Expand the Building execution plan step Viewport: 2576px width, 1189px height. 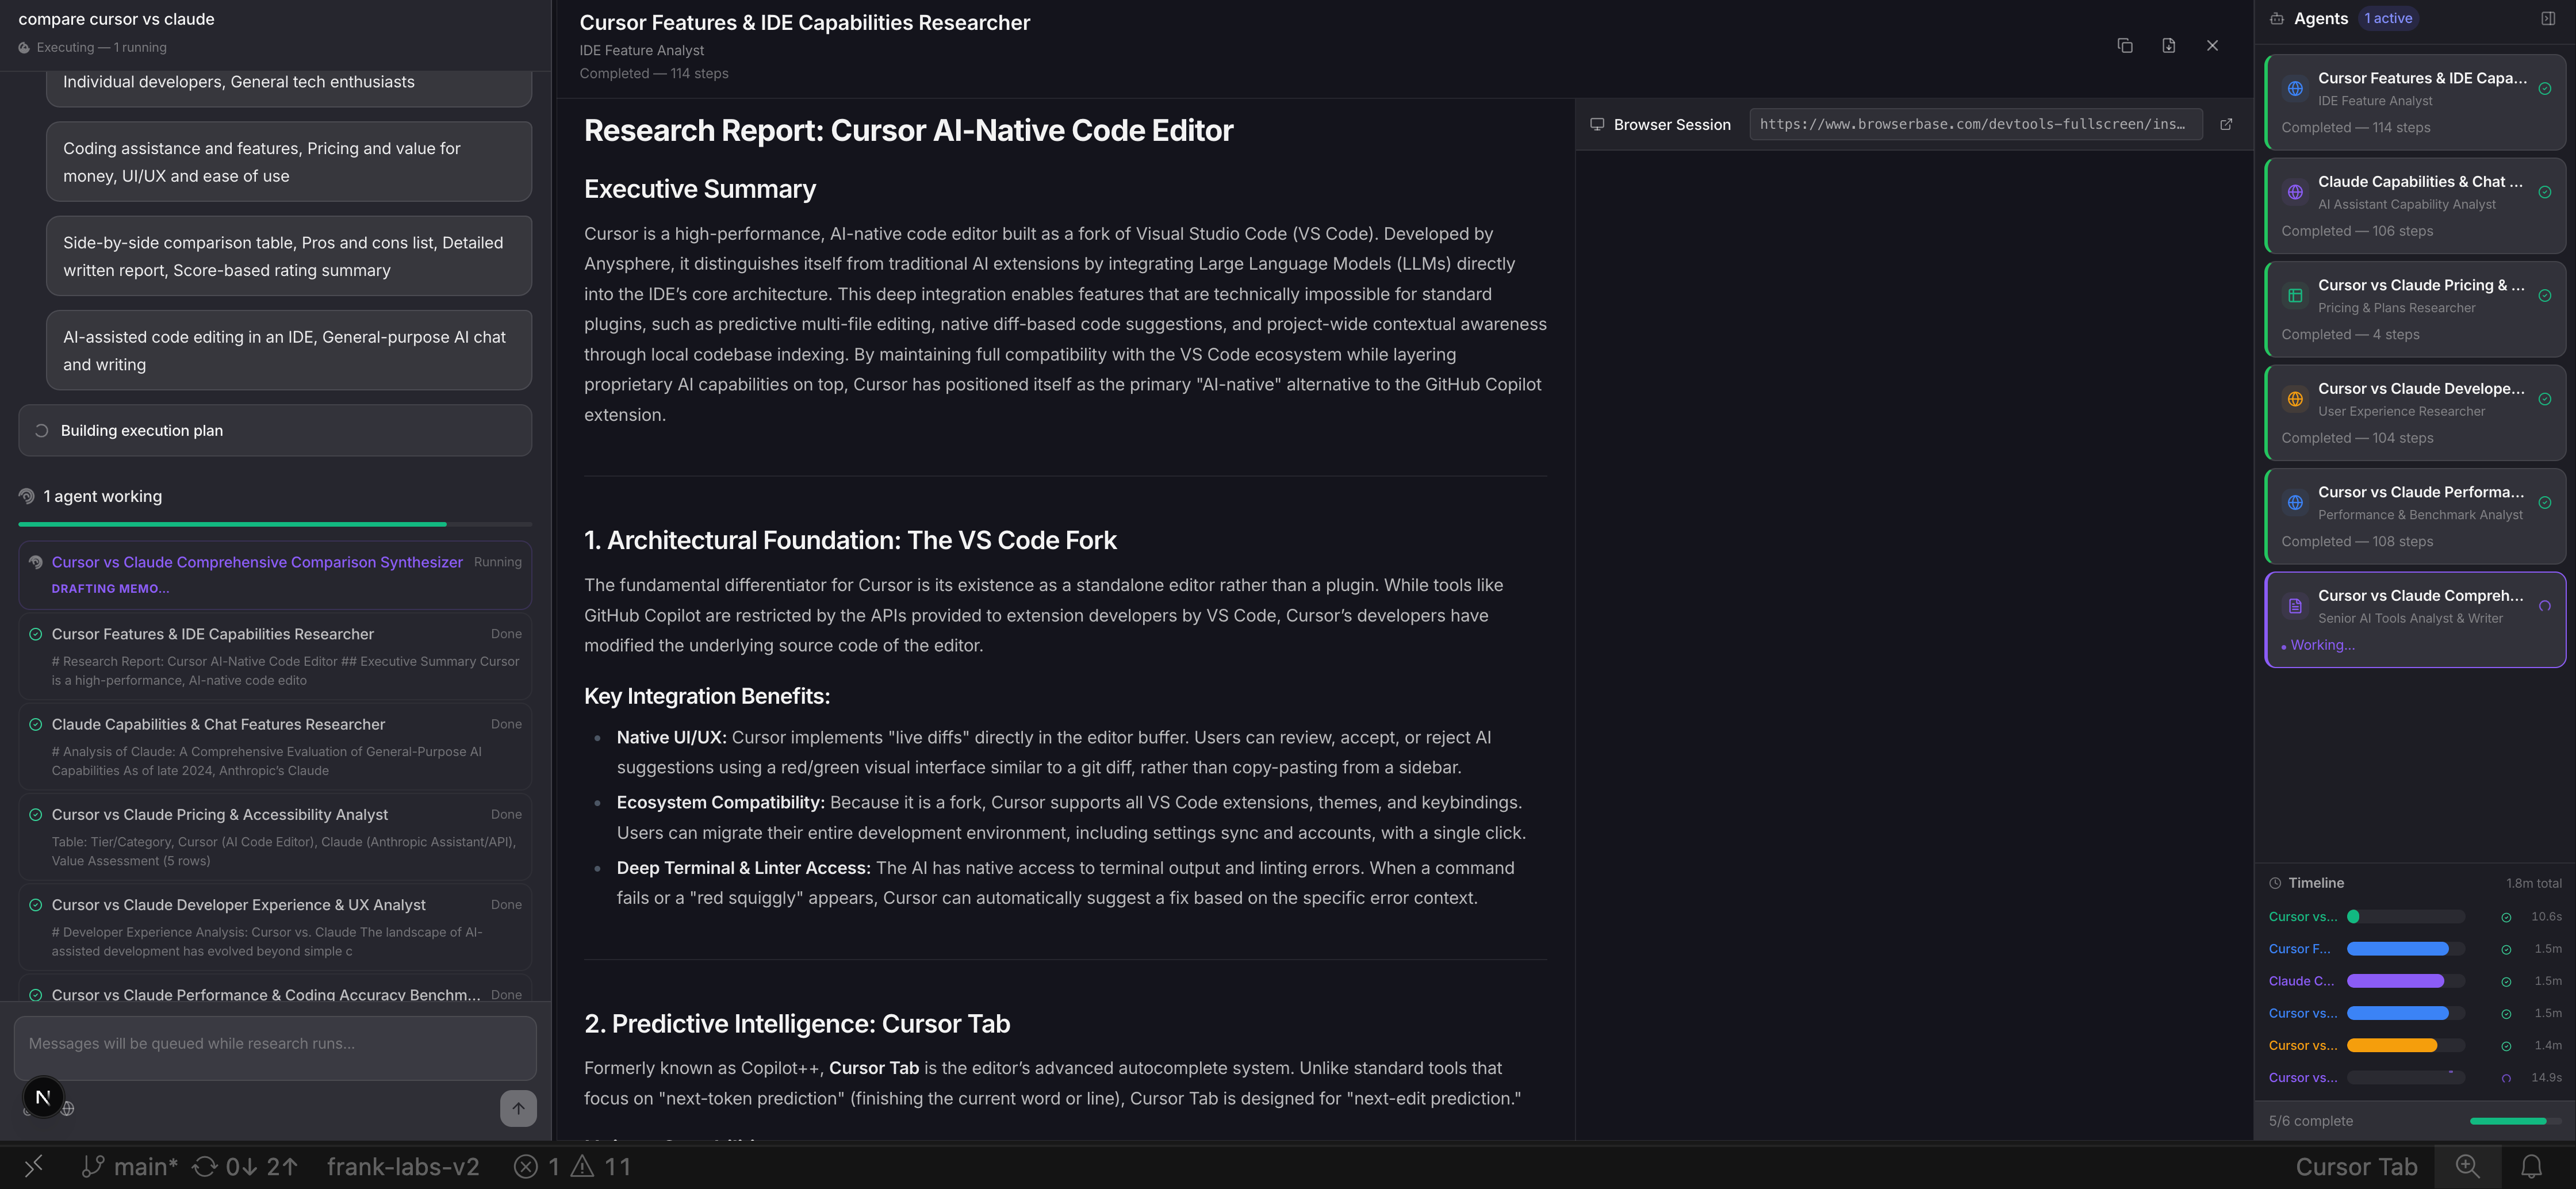click(275, 431)
